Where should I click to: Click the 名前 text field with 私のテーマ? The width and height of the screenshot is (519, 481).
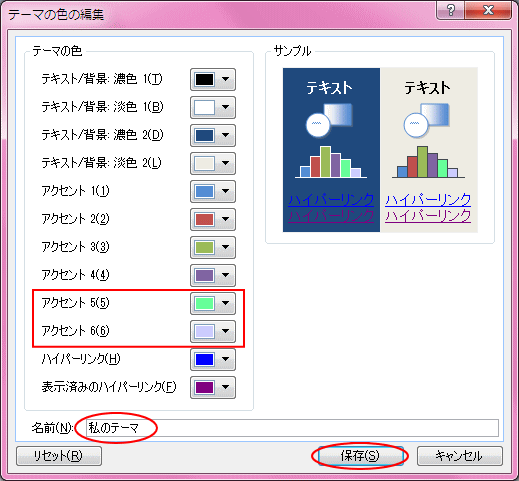[x=292, y=428]
